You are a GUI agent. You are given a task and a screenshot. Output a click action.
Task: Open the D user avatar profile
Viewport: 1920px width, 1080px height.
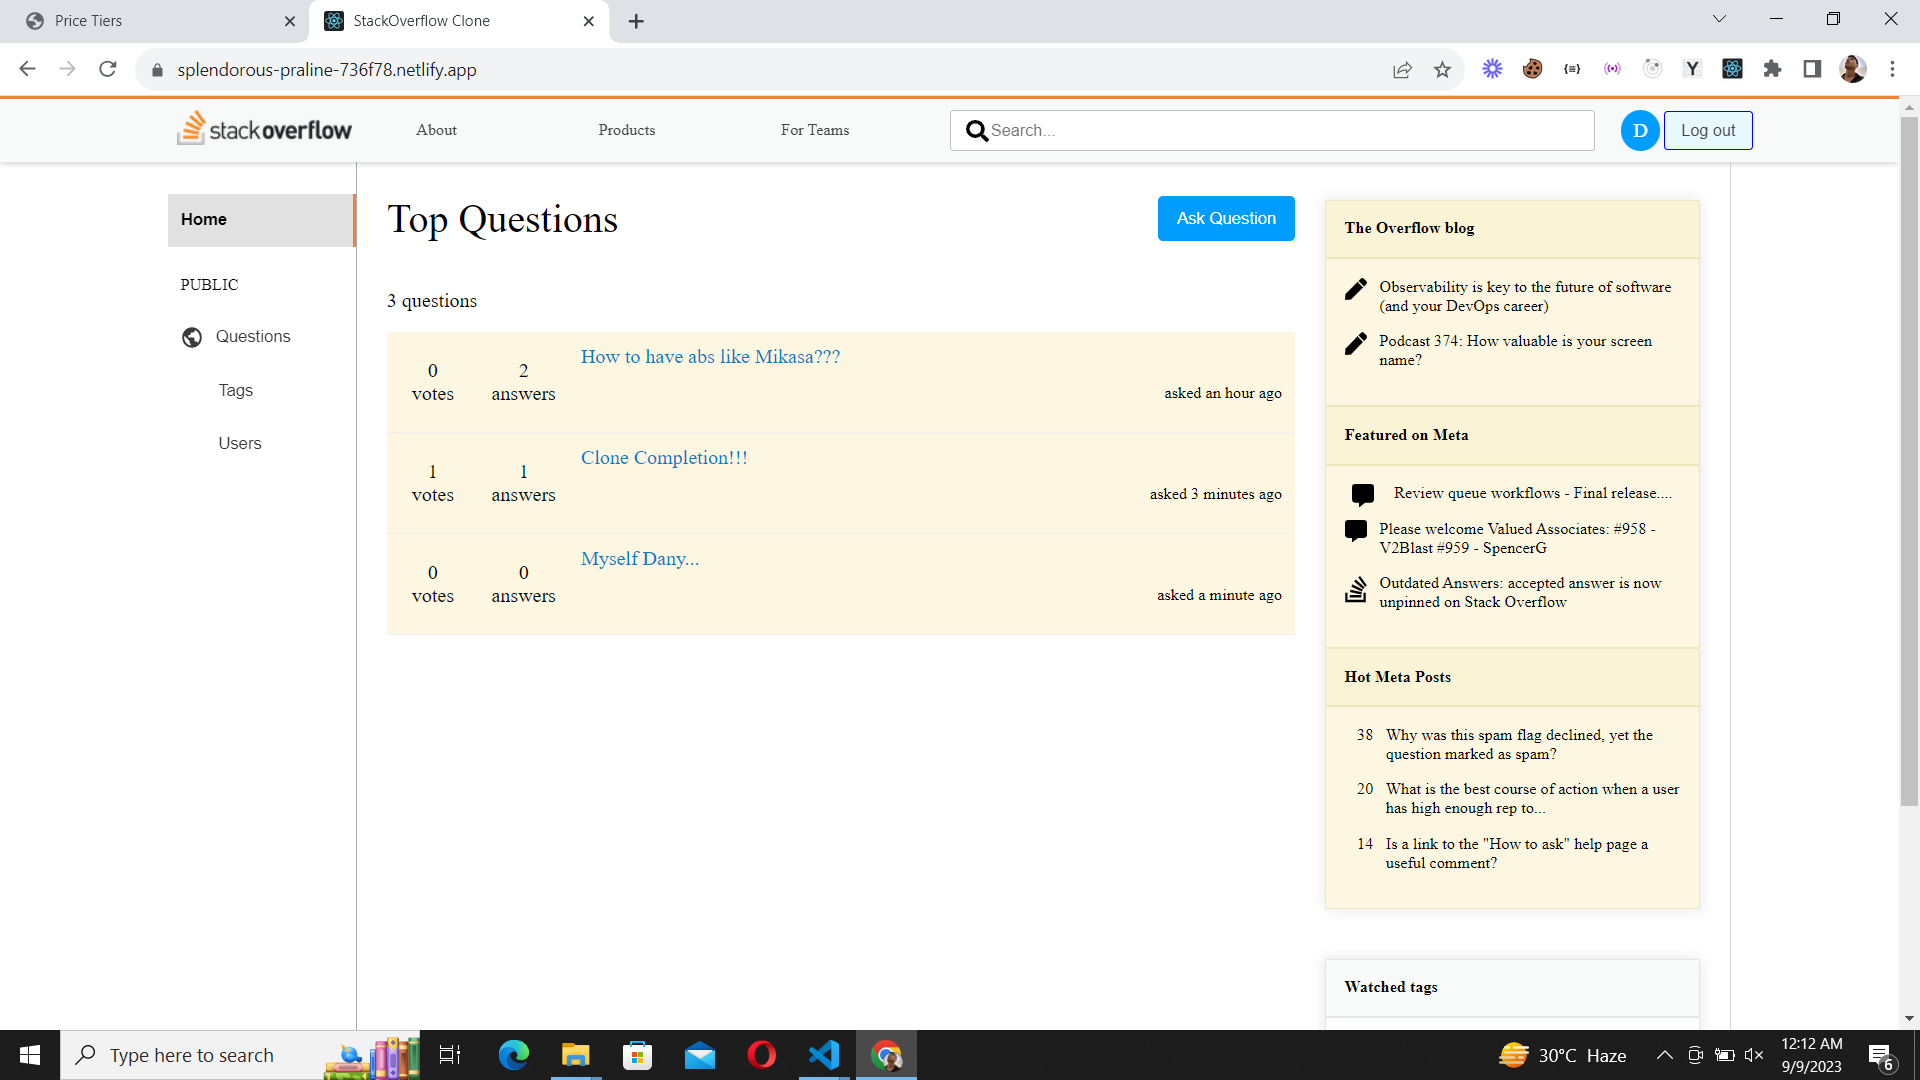(1639, 130)
